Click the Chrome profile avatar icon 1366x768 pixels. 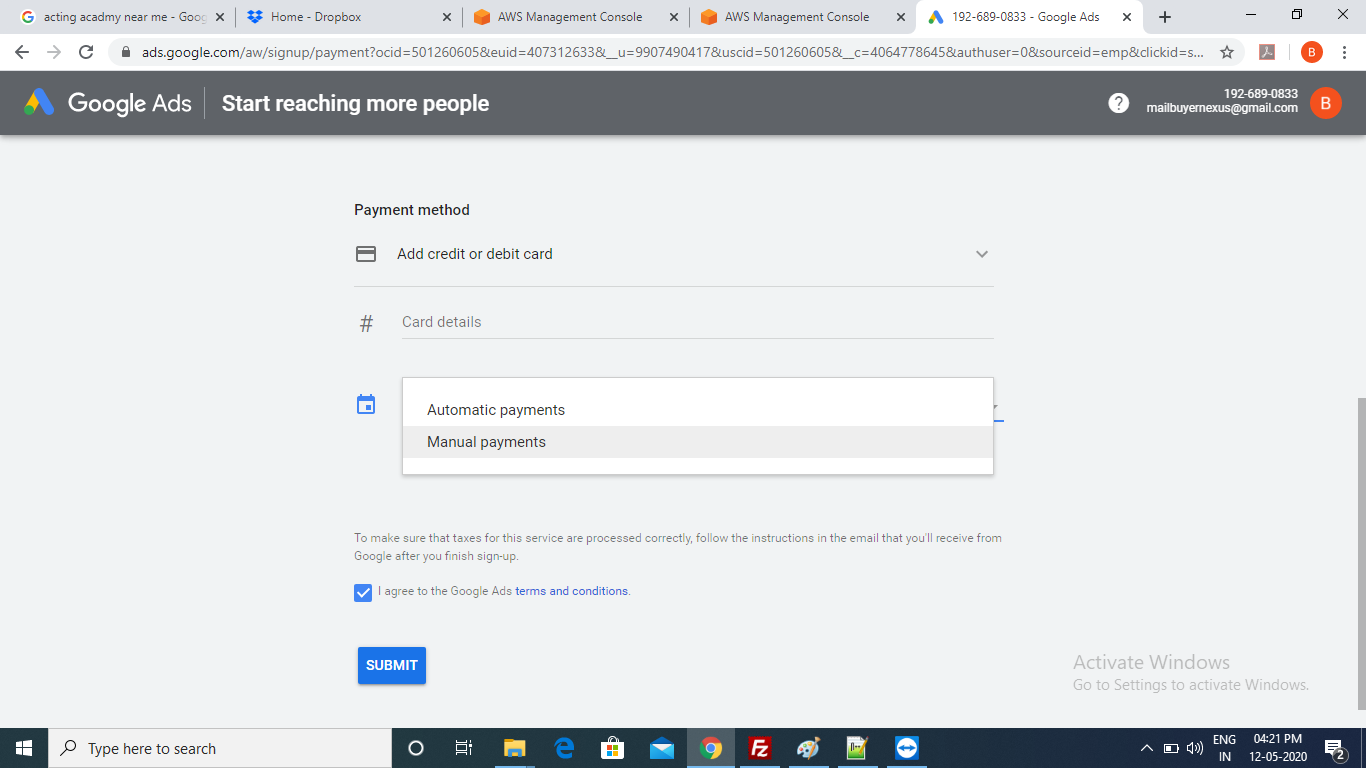click(1312, 53)
